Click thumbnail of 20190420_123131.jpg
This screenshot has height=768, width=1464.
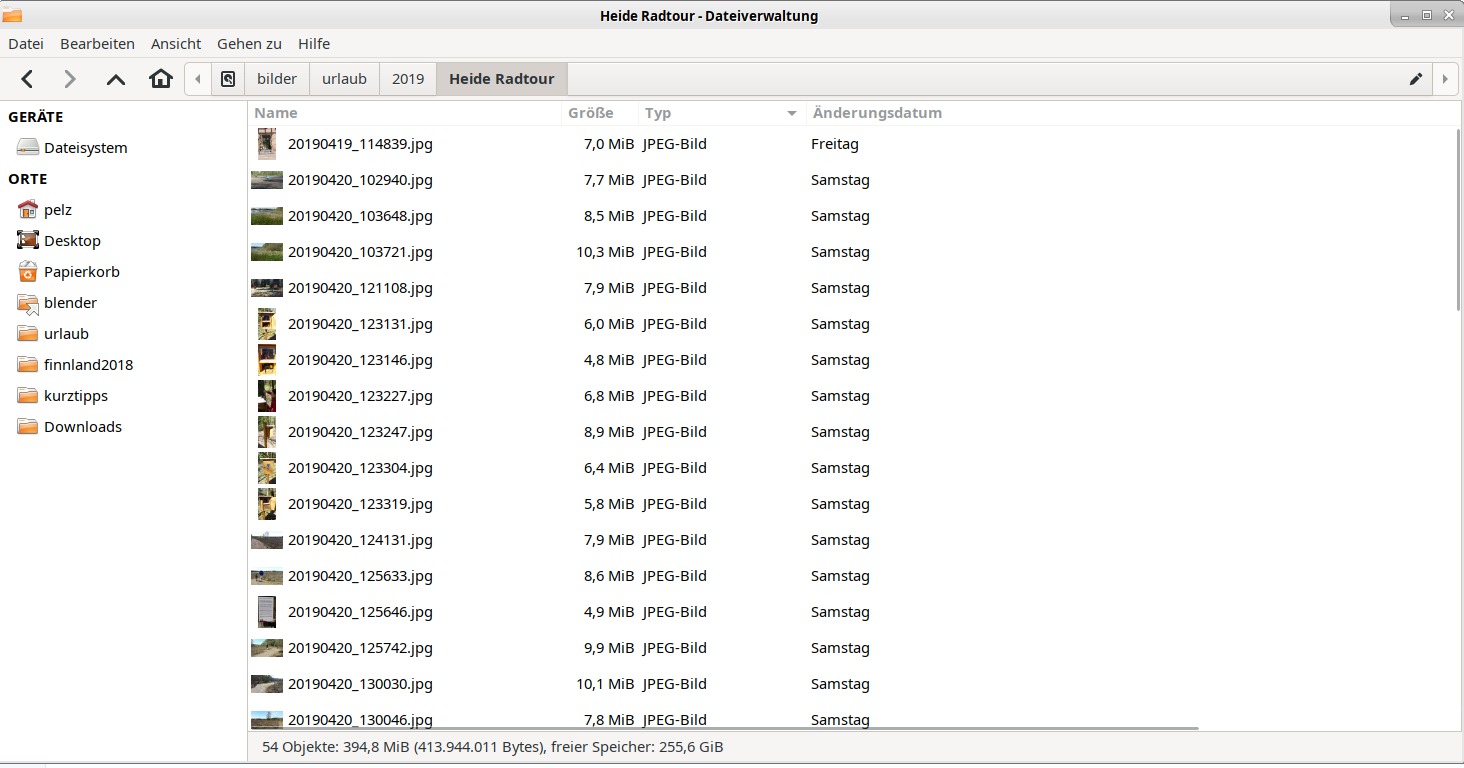(x=267, y=324)
